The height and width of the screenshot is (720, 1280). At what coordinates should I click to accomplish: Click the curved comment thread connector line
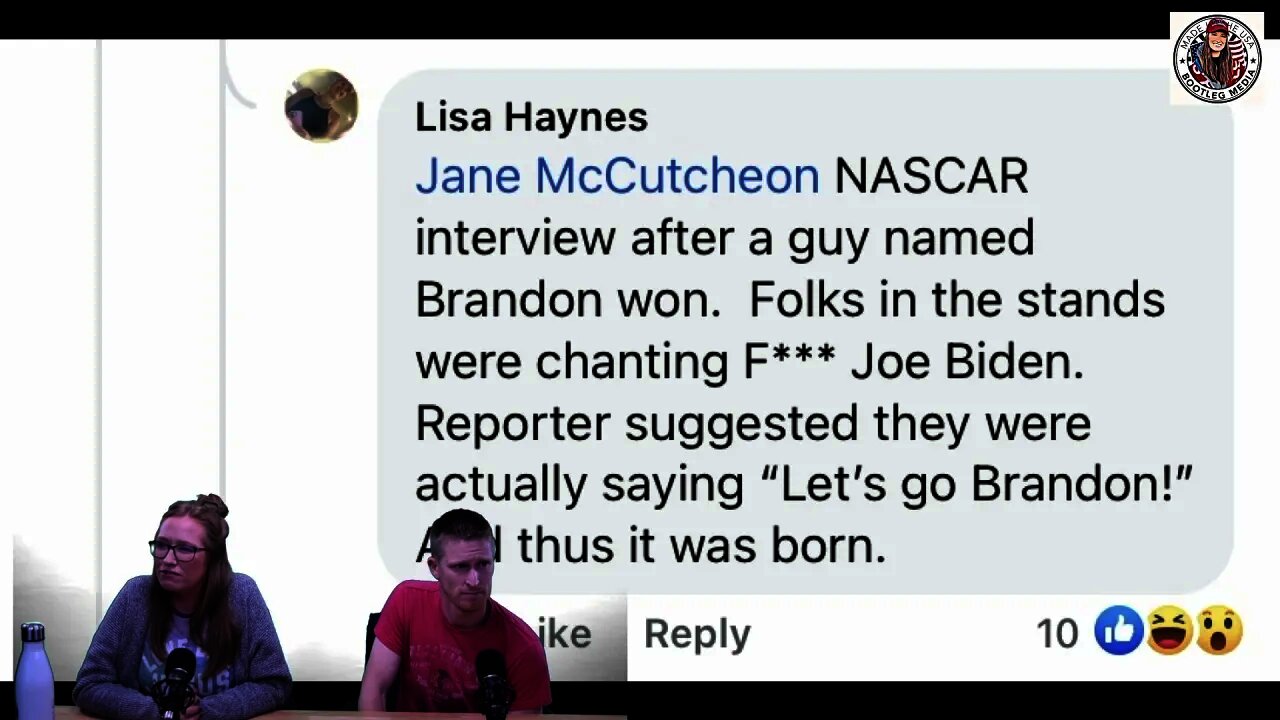238,78
